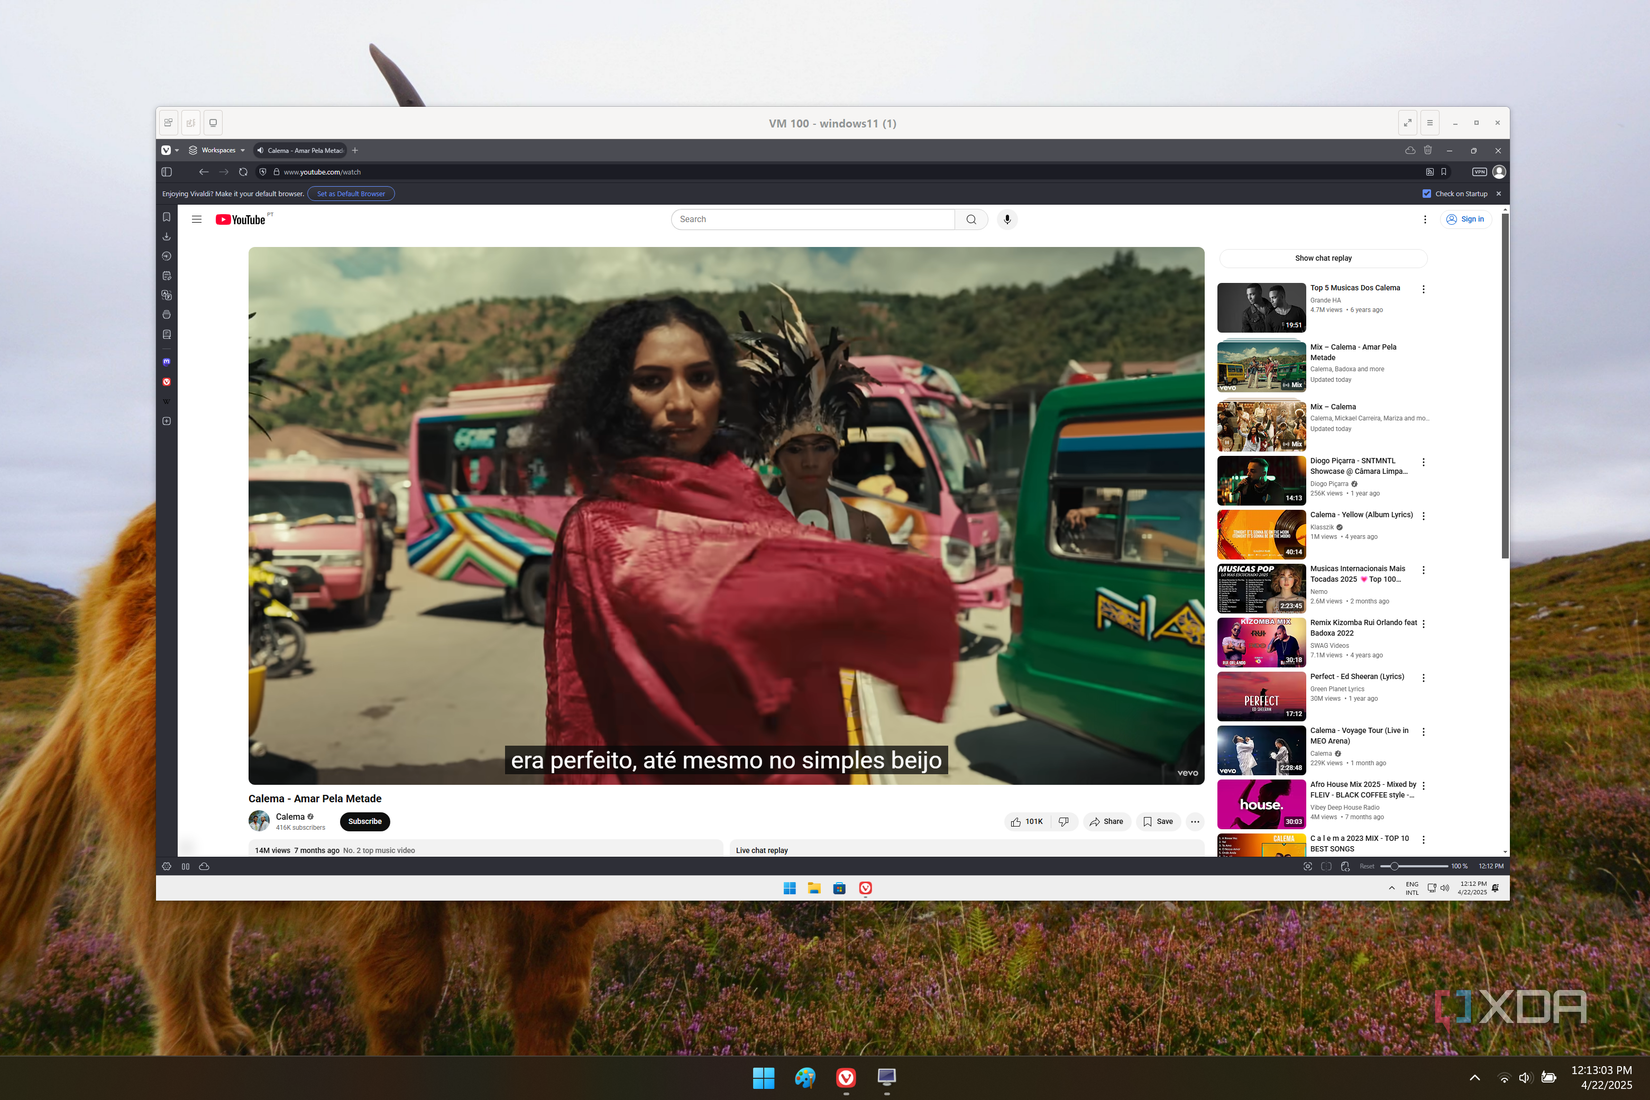This screenshot has height=1100, width=1650.
Task: Open the Downloads panel in Vivaldi sidebar
Action: [x=166, y=236]
